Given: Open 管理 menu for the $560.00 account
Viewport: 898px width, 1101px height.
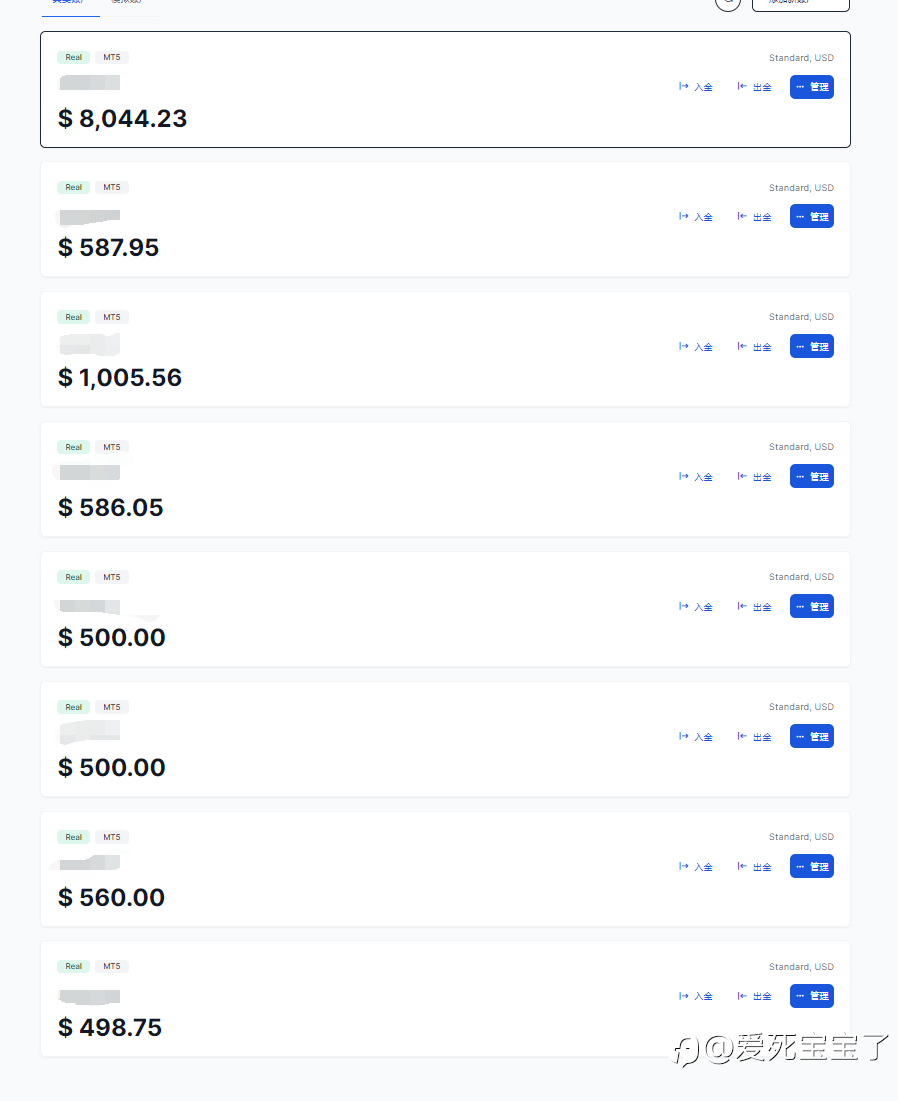Looking at the screenshot, I should (x=812, y=866).
